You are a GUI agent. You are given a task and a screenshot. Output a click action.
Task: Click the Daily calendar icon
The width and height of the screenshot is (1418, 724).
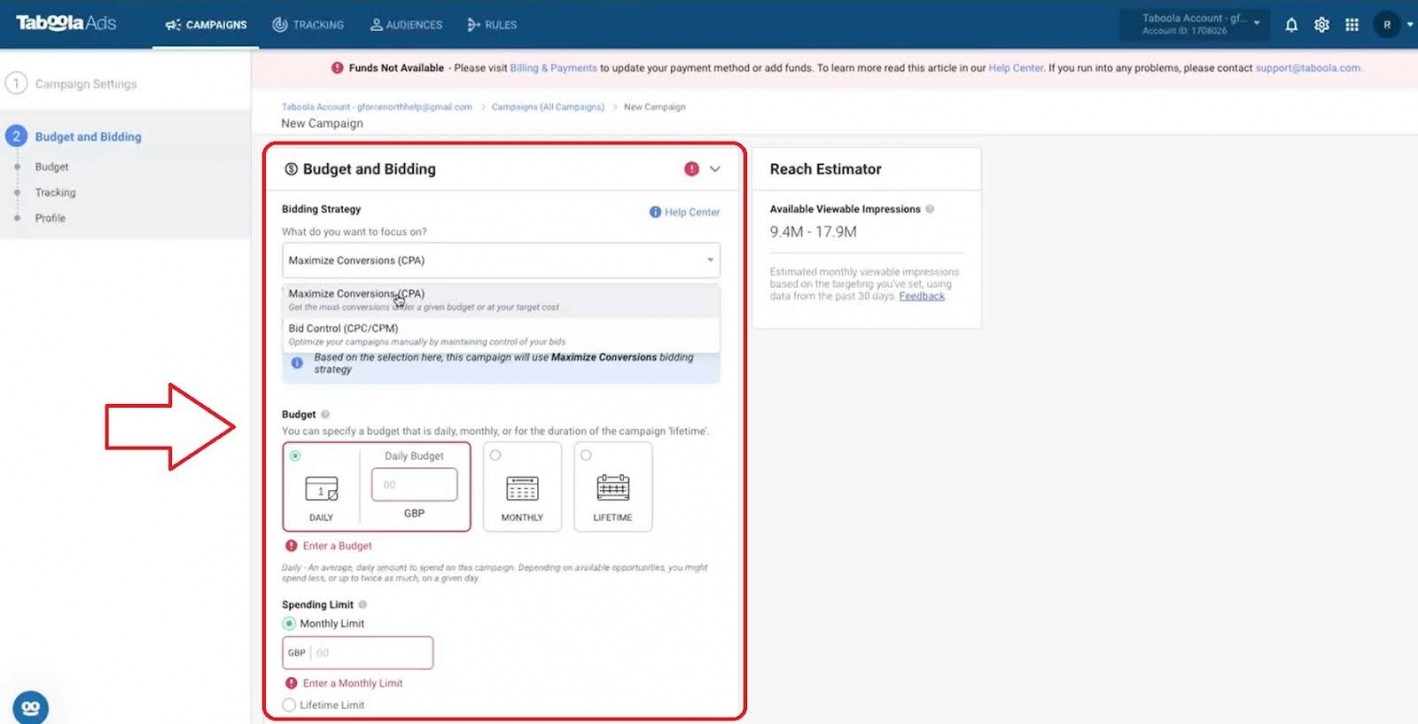[321, 489]
